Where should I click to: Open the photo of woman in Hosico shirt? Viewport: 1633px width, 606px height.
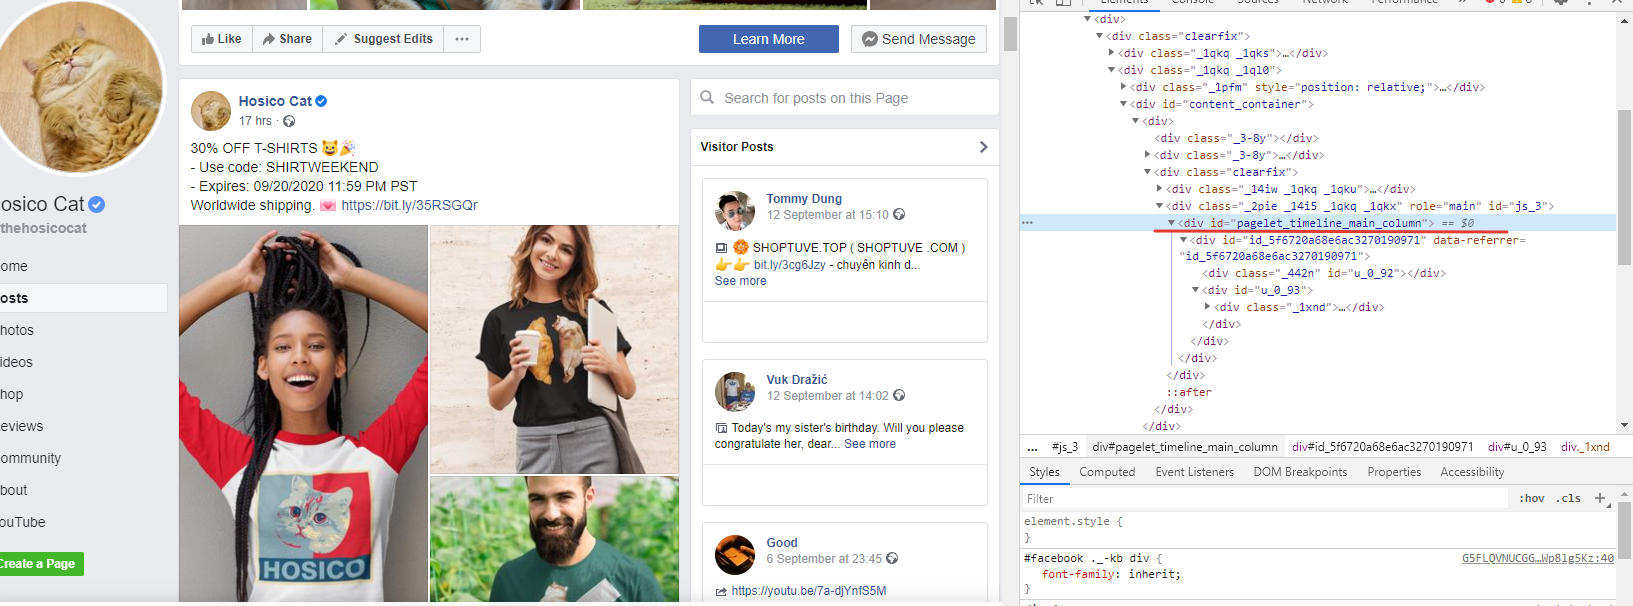pos(303,414)
